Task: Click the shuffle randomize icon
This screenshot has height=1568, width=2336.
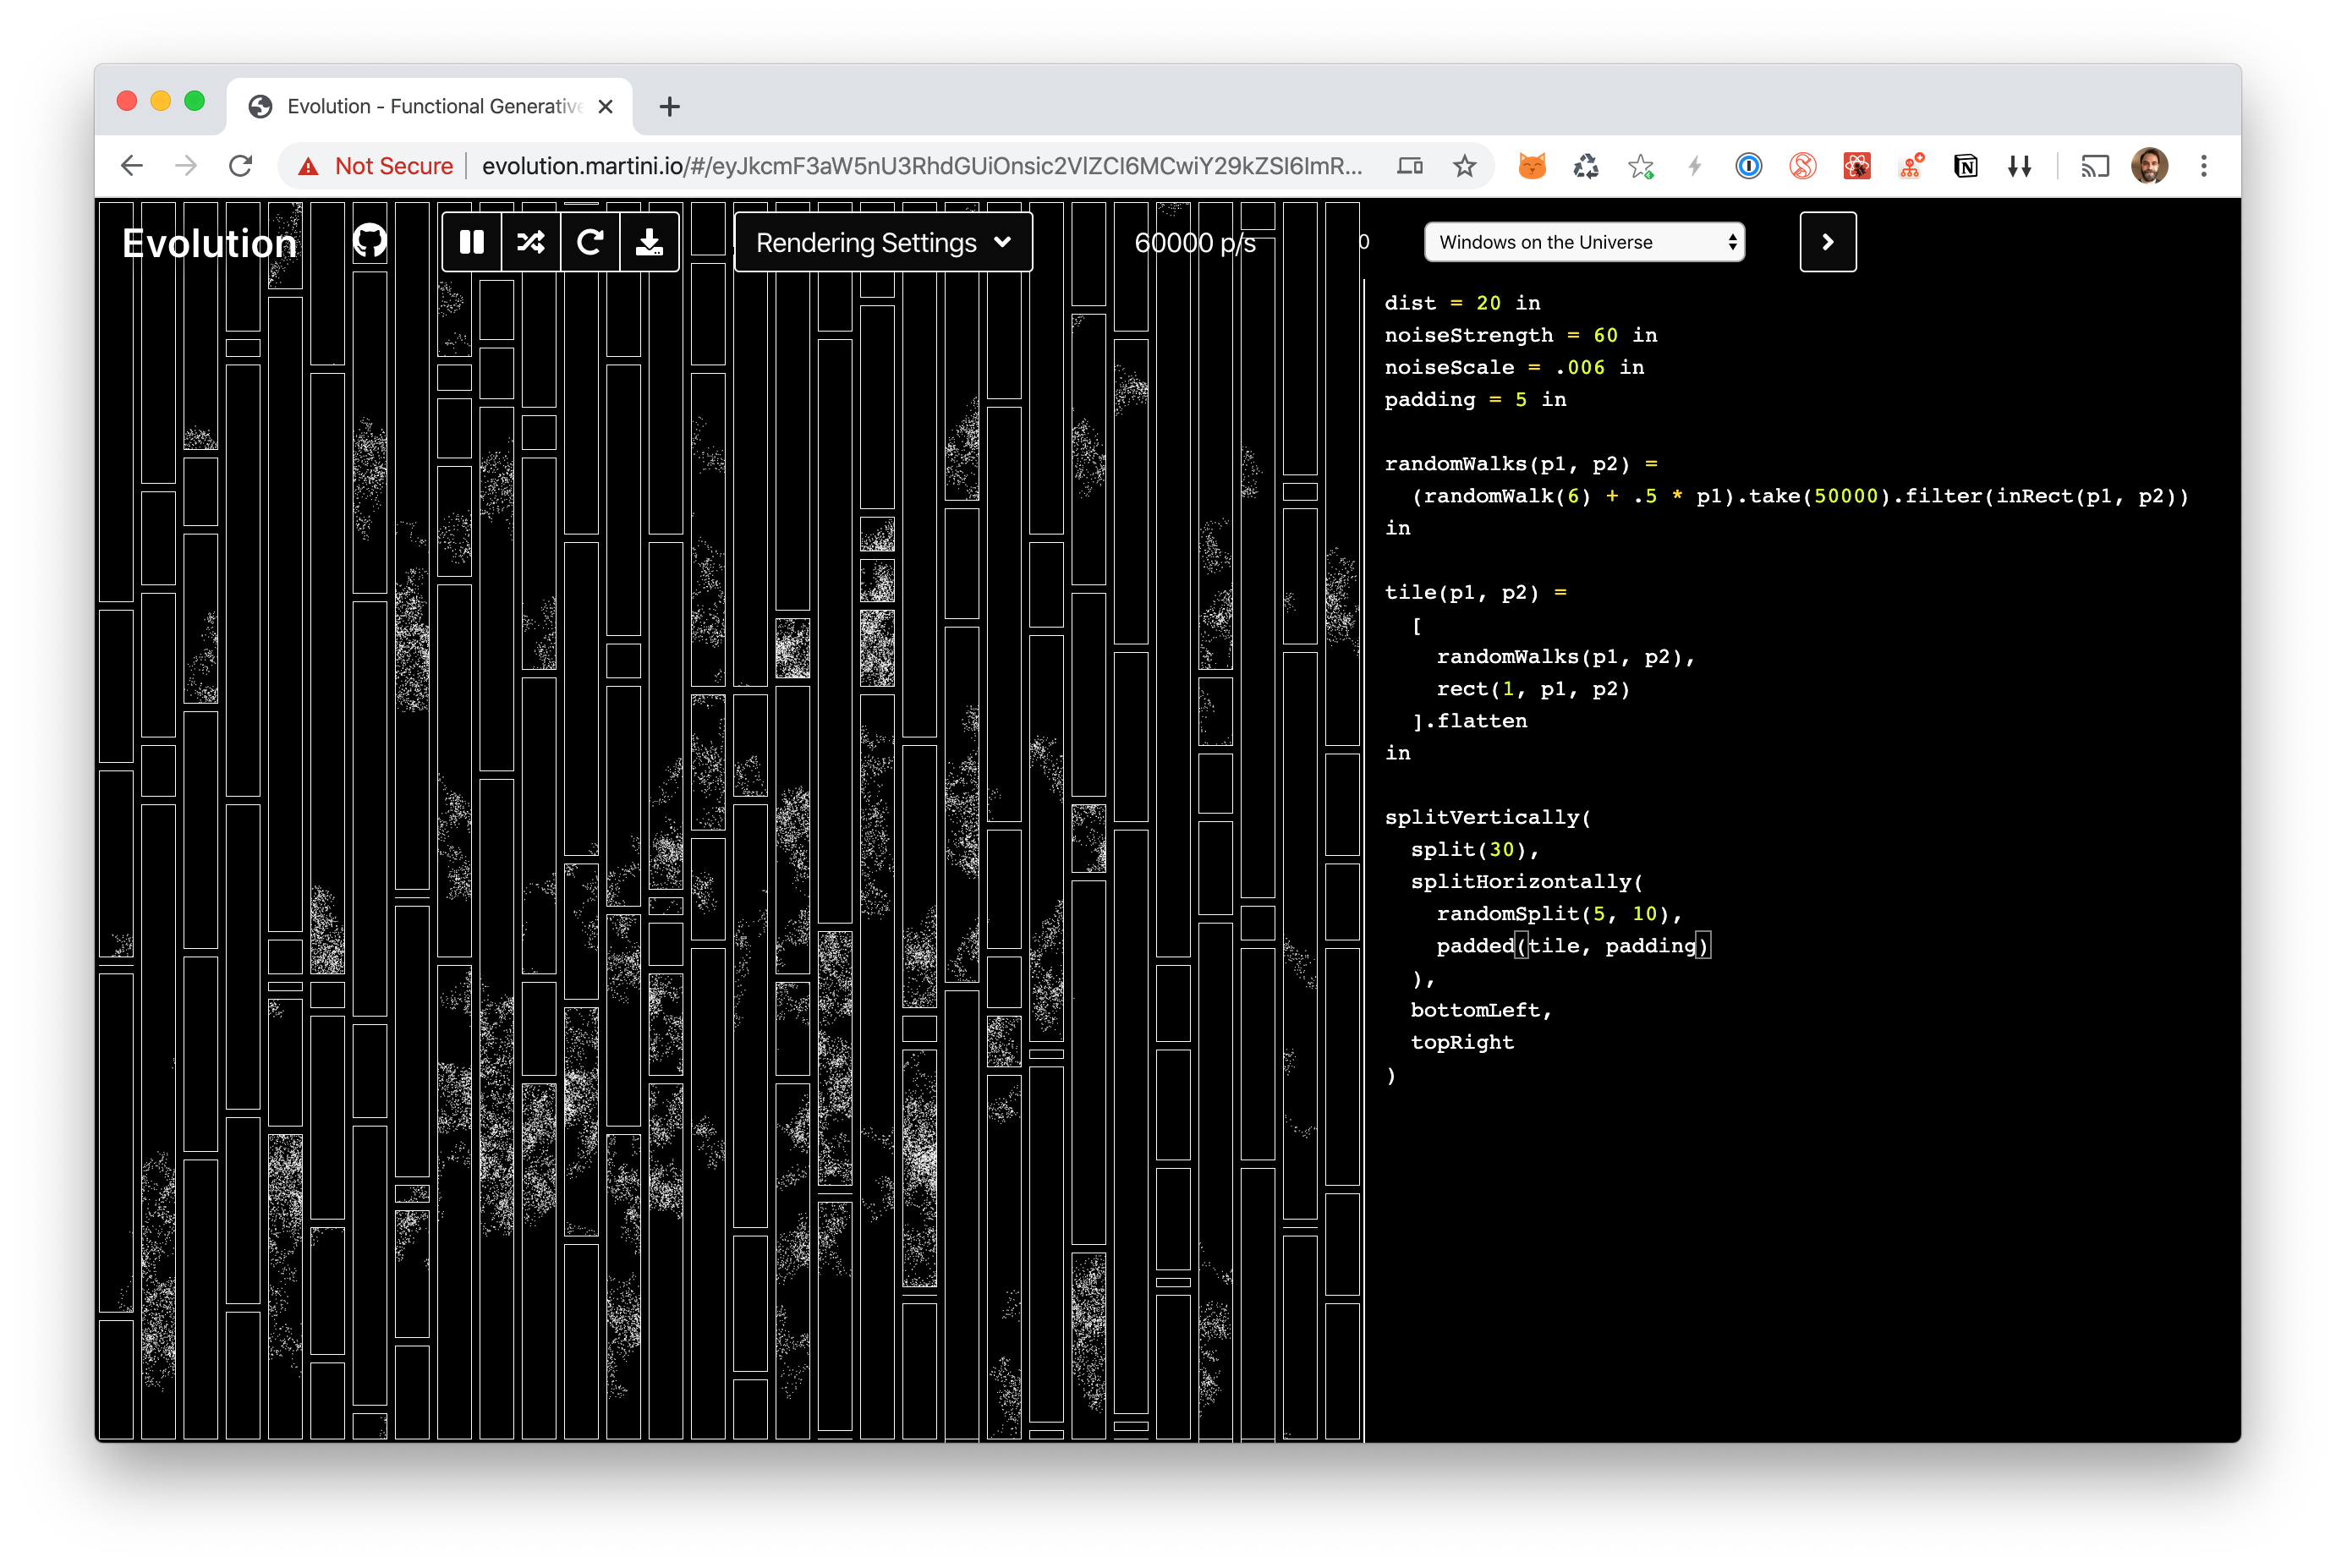Action: click(x=531, y=242)
